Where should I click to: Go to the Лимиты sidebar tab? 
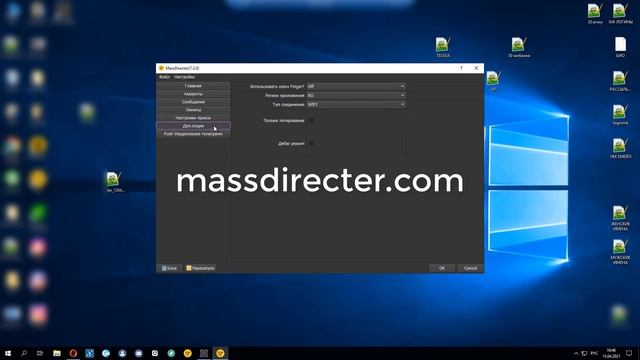[193, 110]
